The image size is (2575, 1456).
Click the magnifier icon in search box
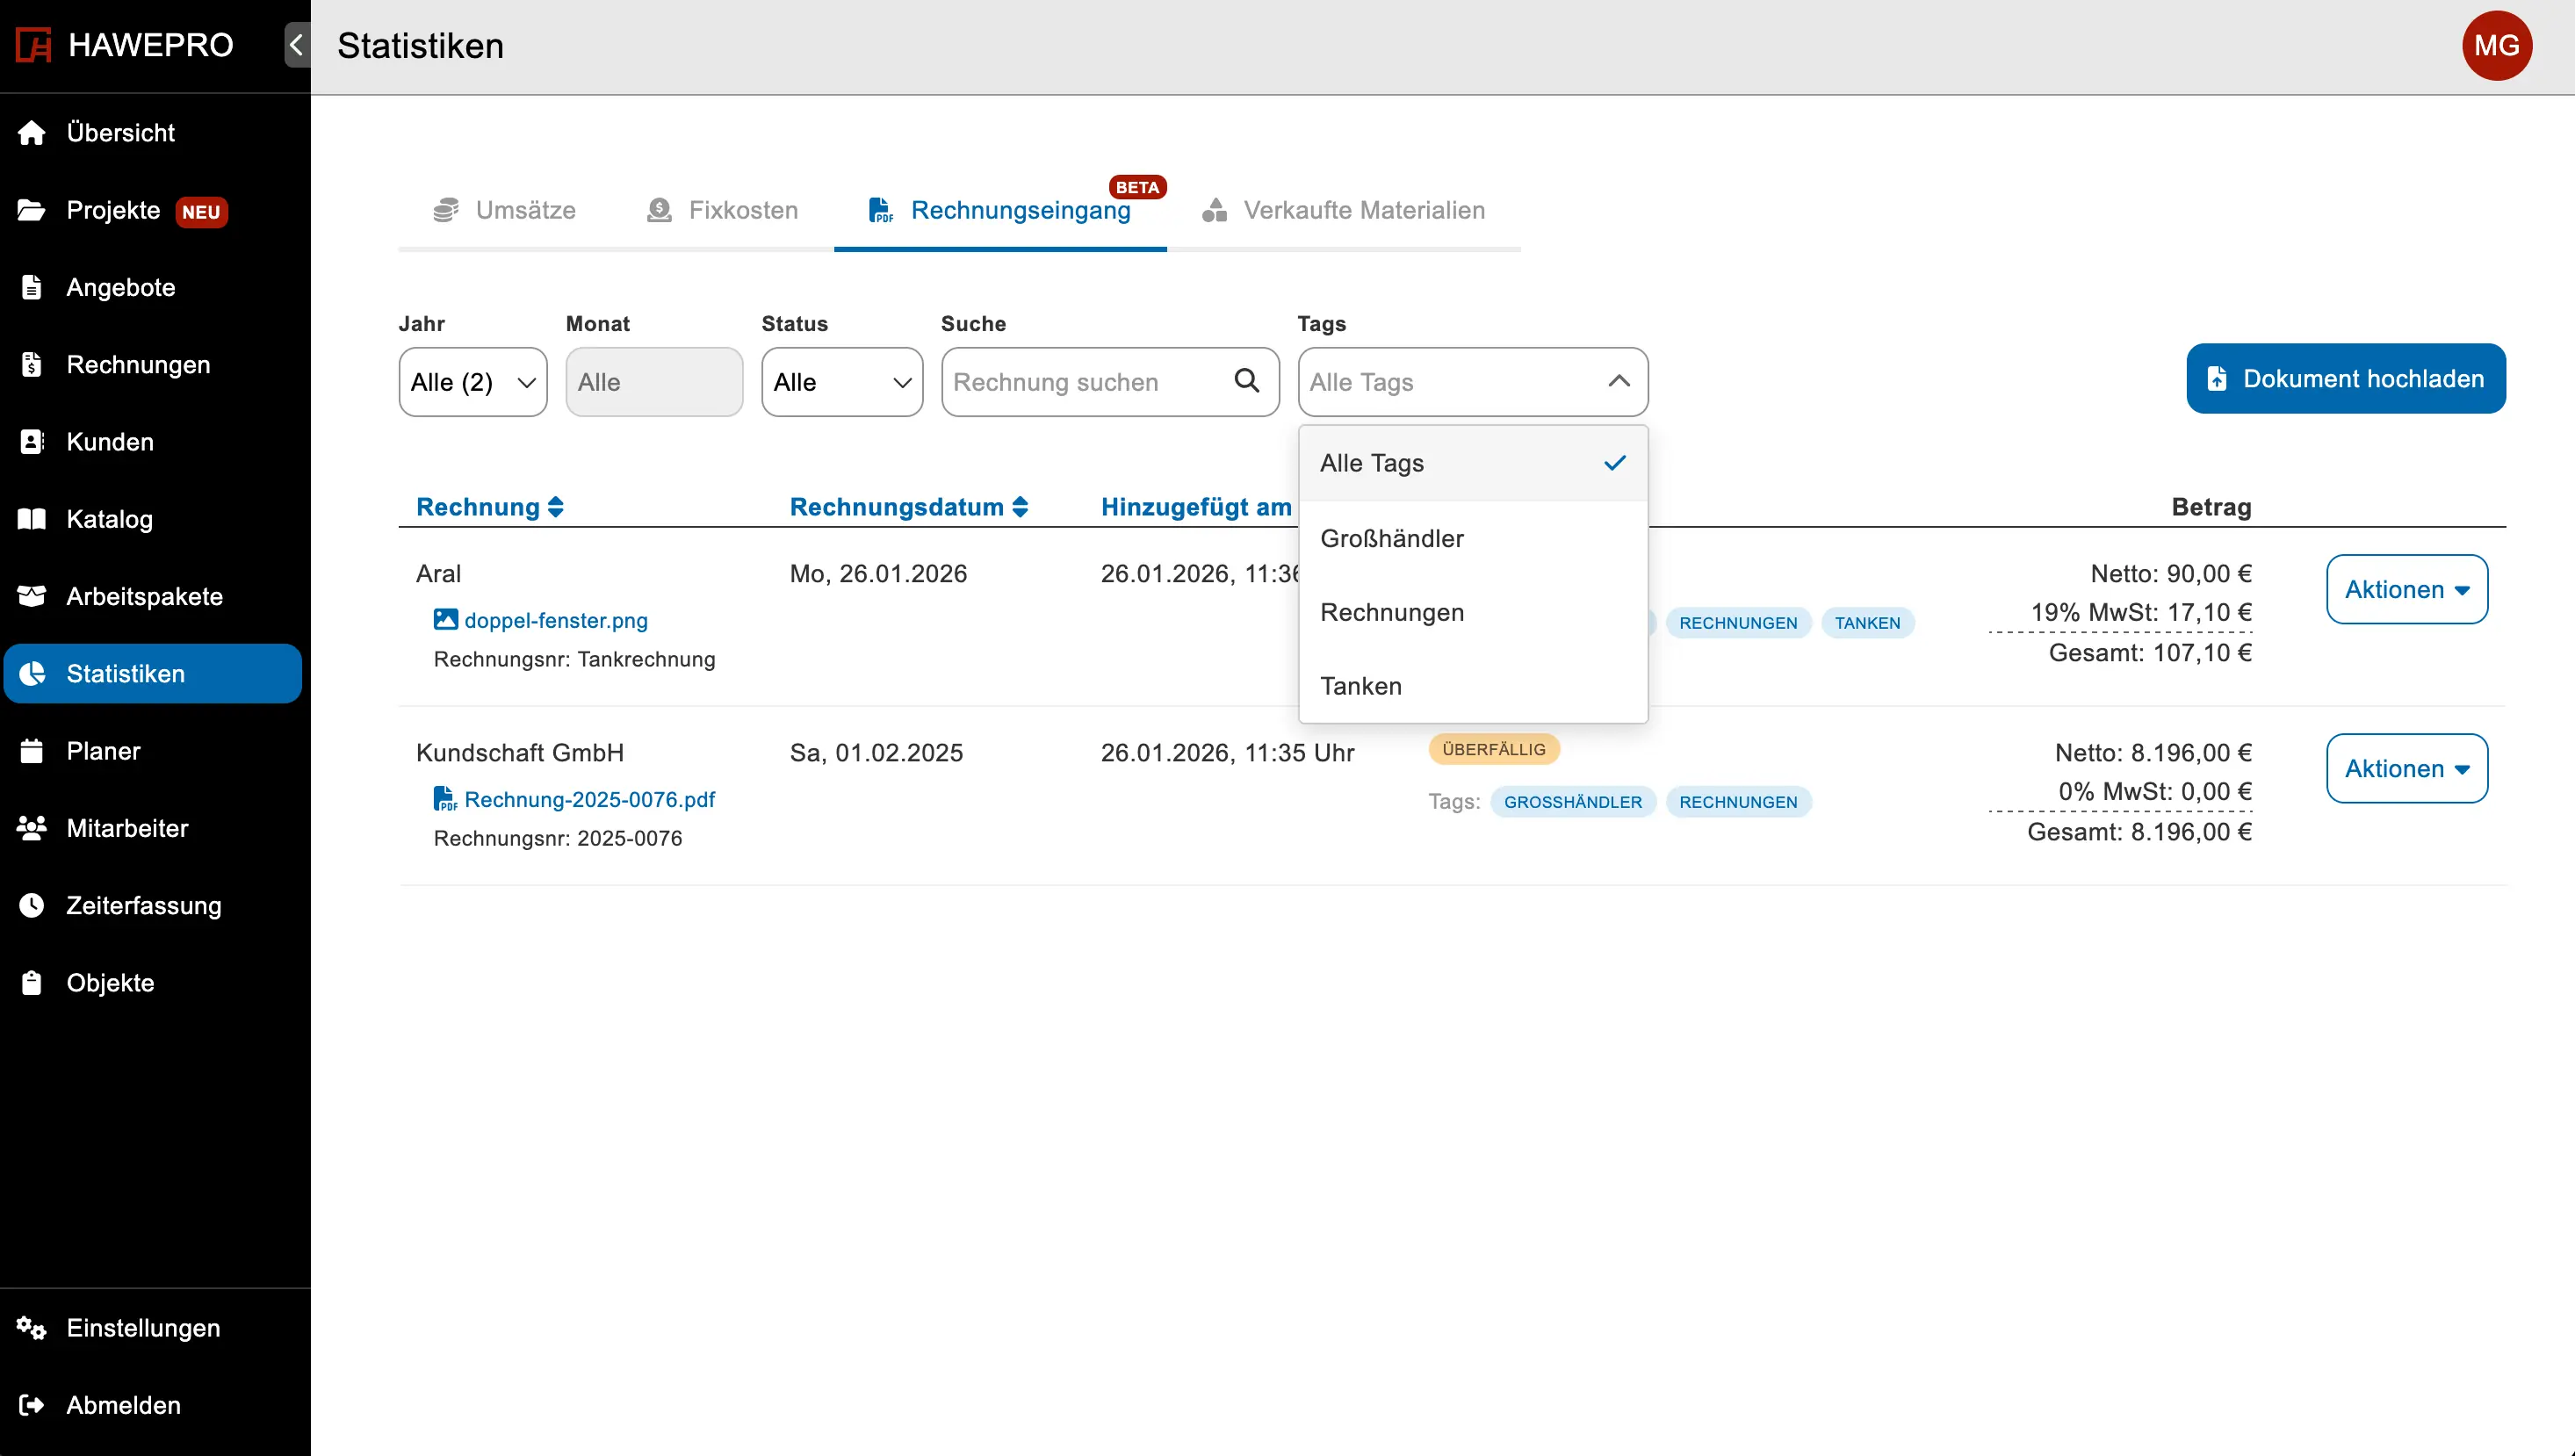pyautogui.click(x=1246, y=381)
